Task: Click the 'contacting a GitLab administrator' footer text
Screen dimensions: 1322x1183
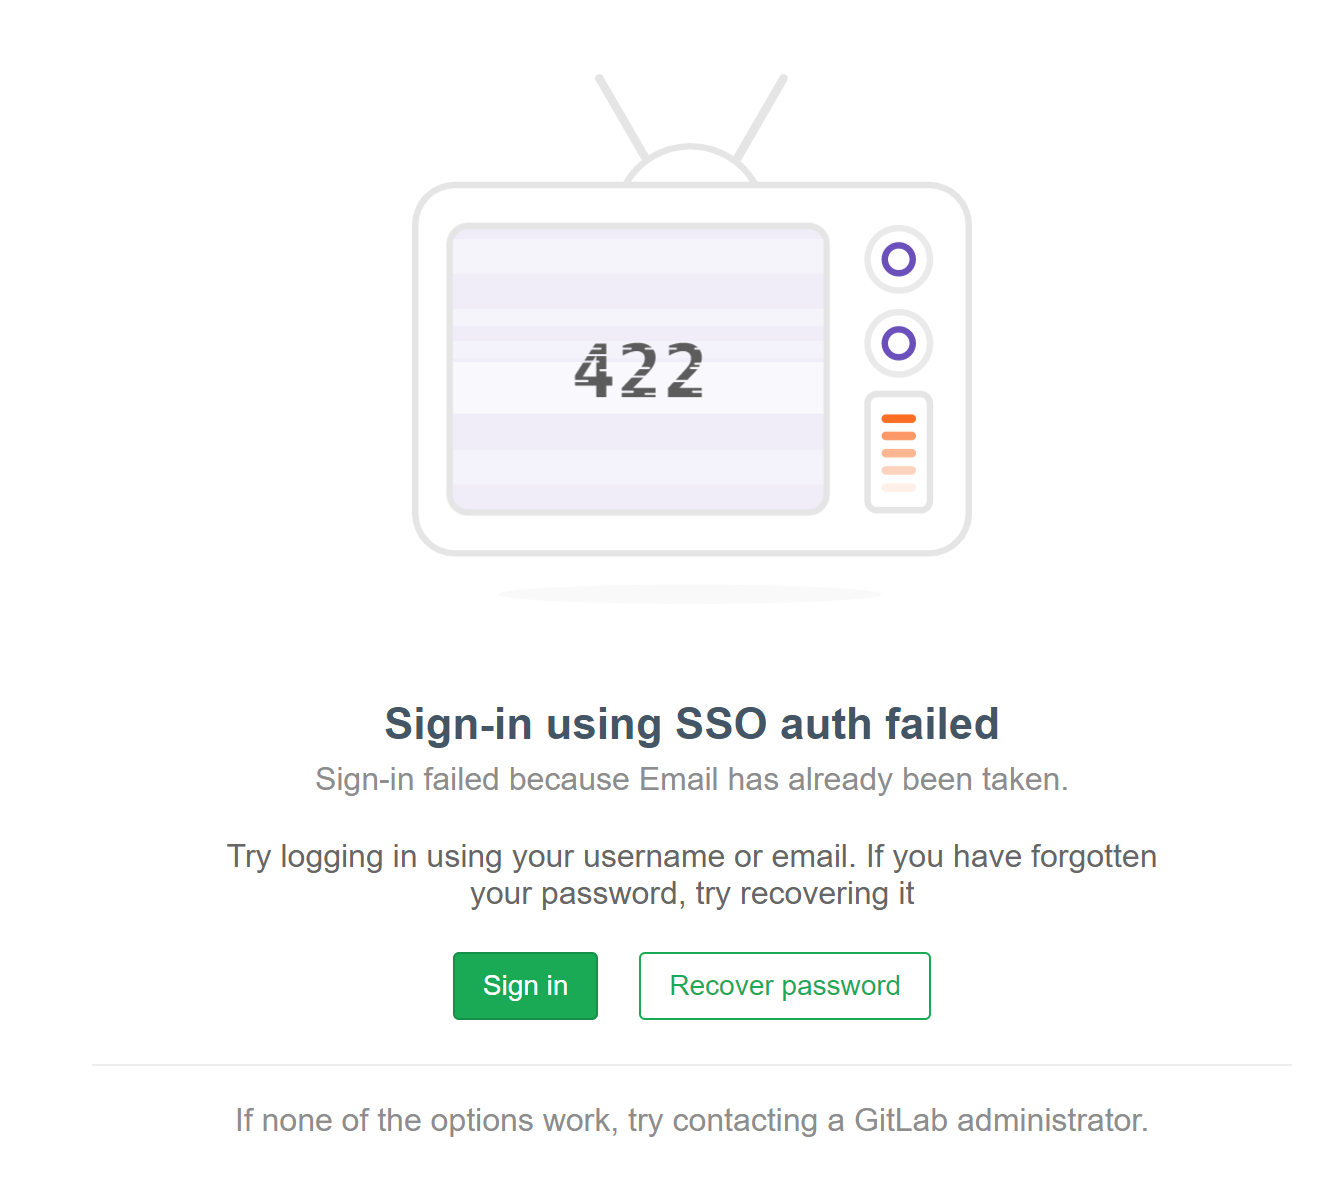Action: pyautogui.click(x=691, y=1120)
